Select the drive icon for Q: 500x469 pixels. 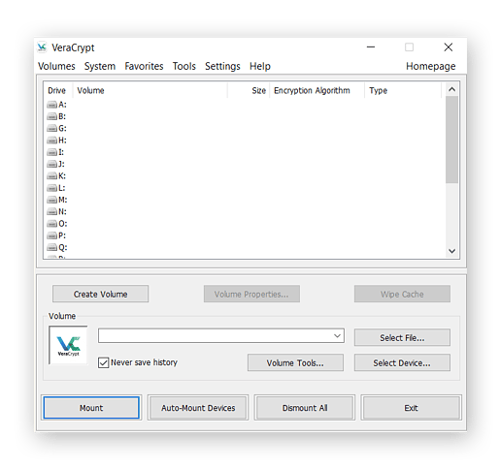pyautogui.click(x=52, y=248)
